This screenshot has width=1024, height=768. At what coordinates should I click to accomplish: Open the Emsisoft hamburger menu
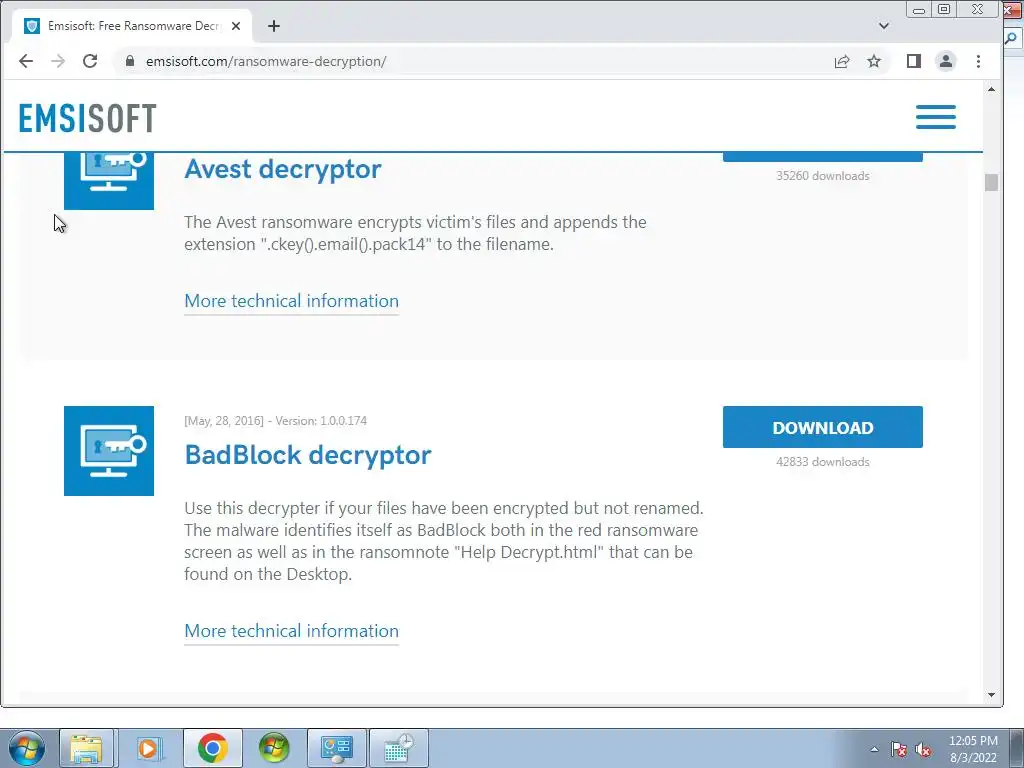936,117
